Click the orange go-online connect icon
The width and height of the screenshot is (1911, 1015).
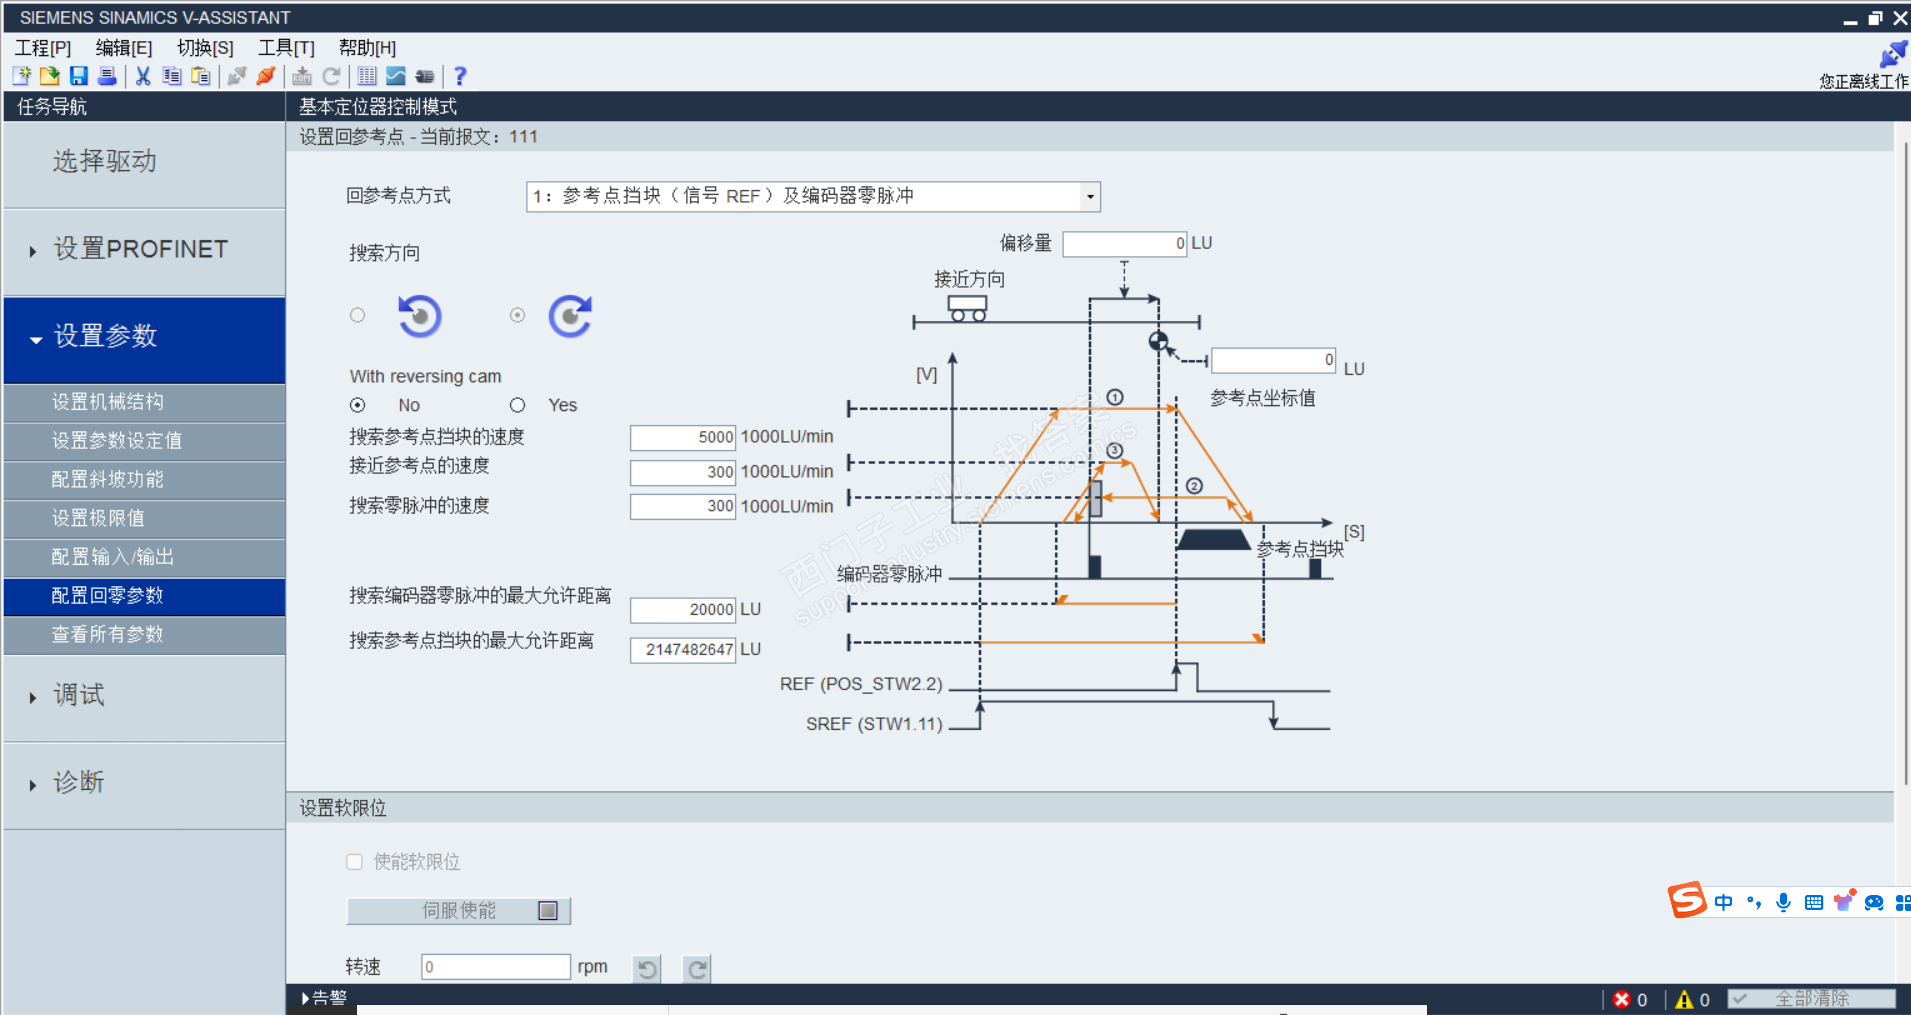click(266, 76)
